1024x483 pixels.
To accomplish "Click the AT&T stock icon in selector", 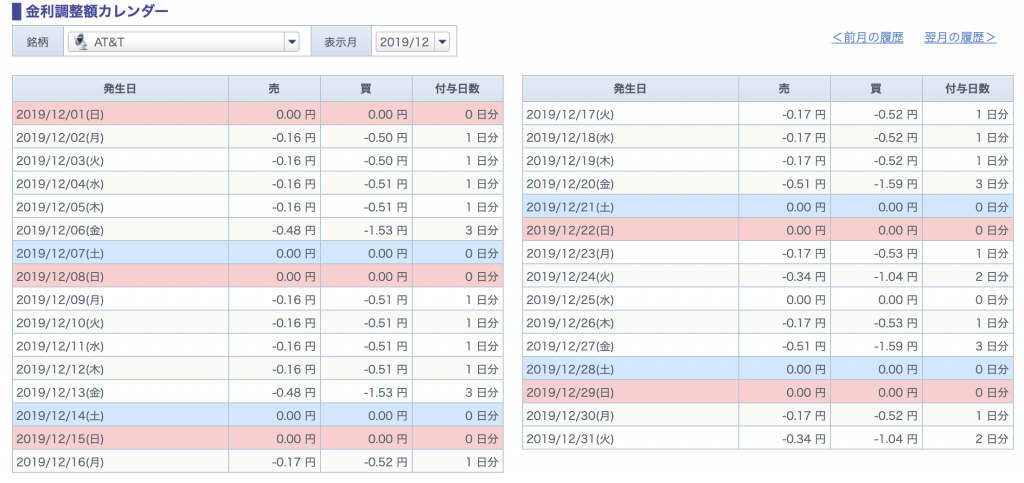I will [81, 42].
